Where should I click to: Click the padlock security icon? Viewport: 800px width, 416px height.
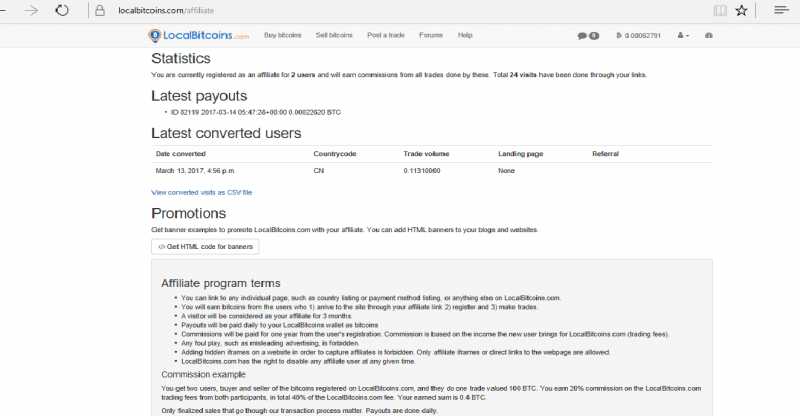[x=100, y=10]
